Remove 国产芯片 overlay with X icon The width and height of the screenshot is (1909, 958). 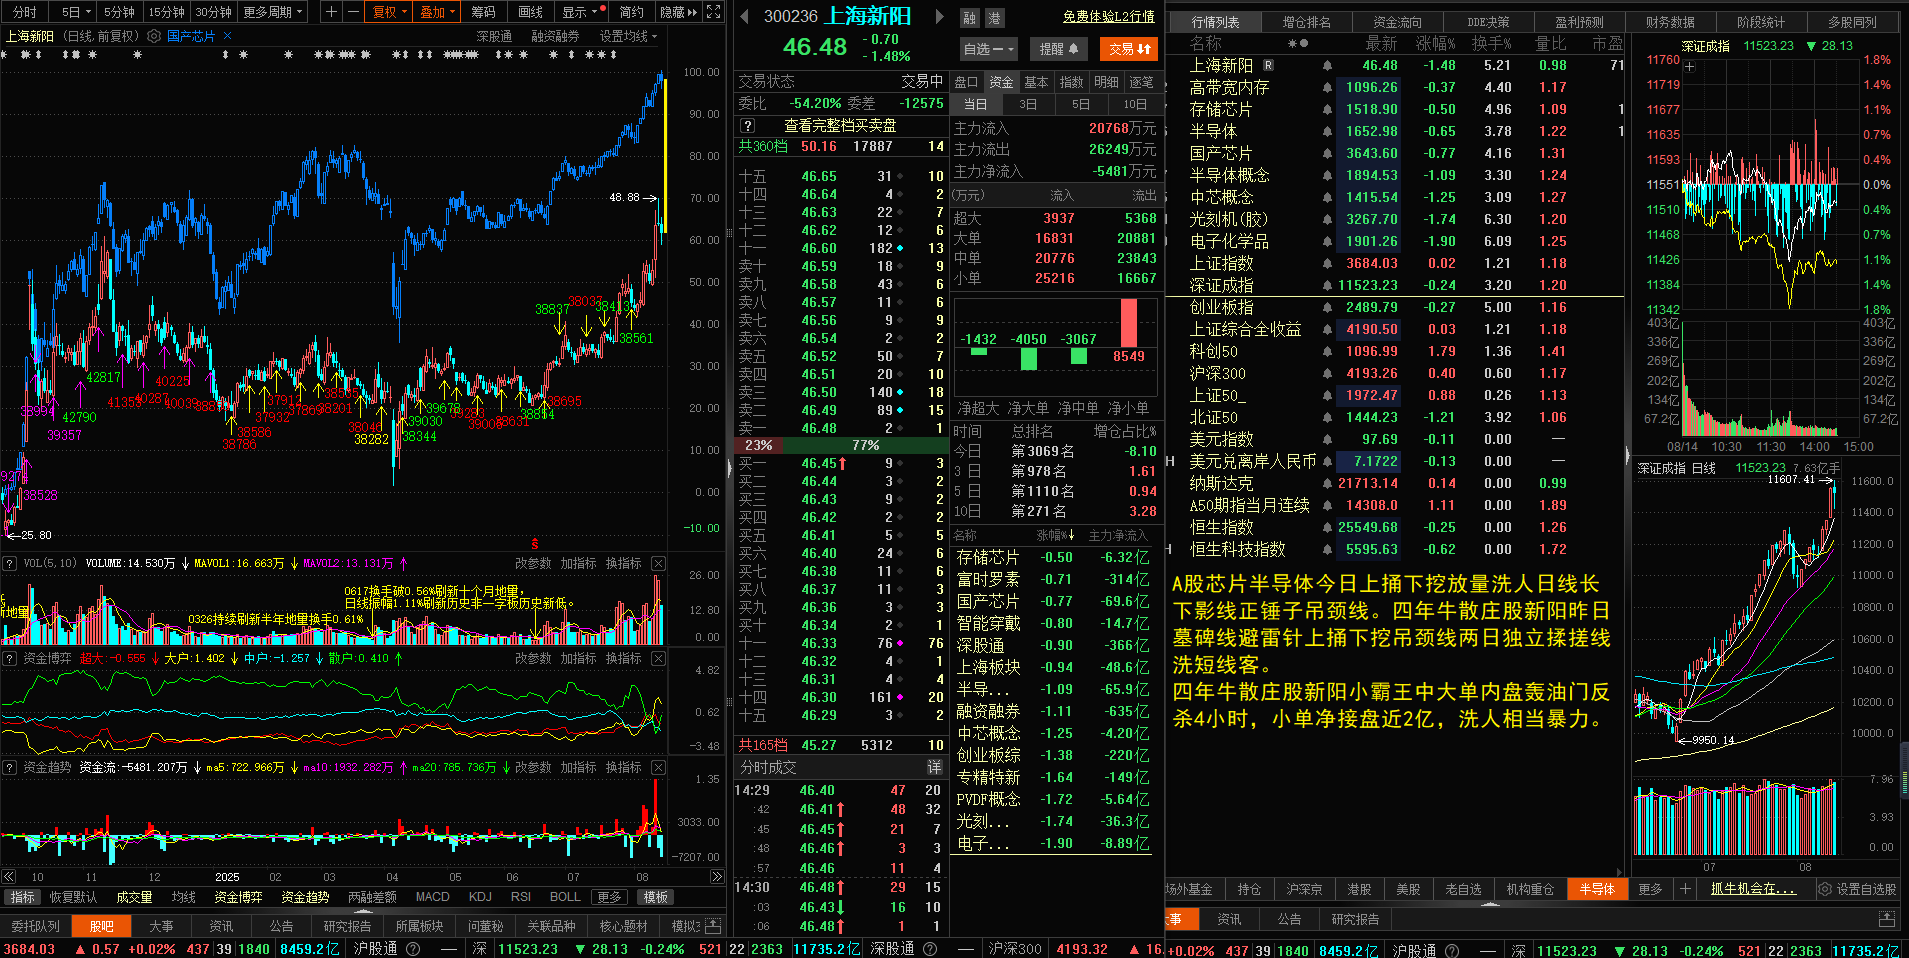coord(228,36)
